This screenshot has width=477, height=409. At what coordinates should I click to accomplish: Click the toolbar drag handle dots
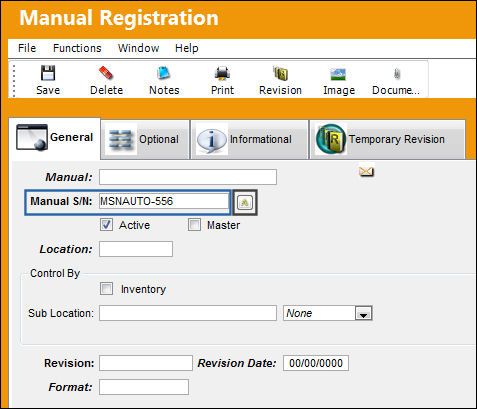pos(14,80)
